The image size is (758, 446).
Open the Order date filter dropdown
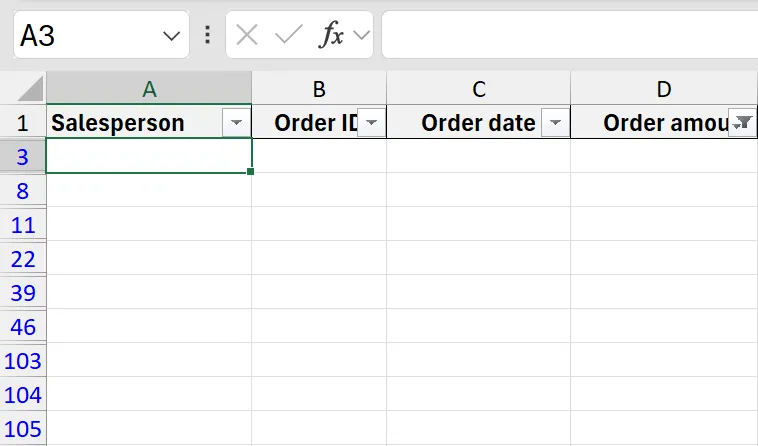tap(555, 122)
